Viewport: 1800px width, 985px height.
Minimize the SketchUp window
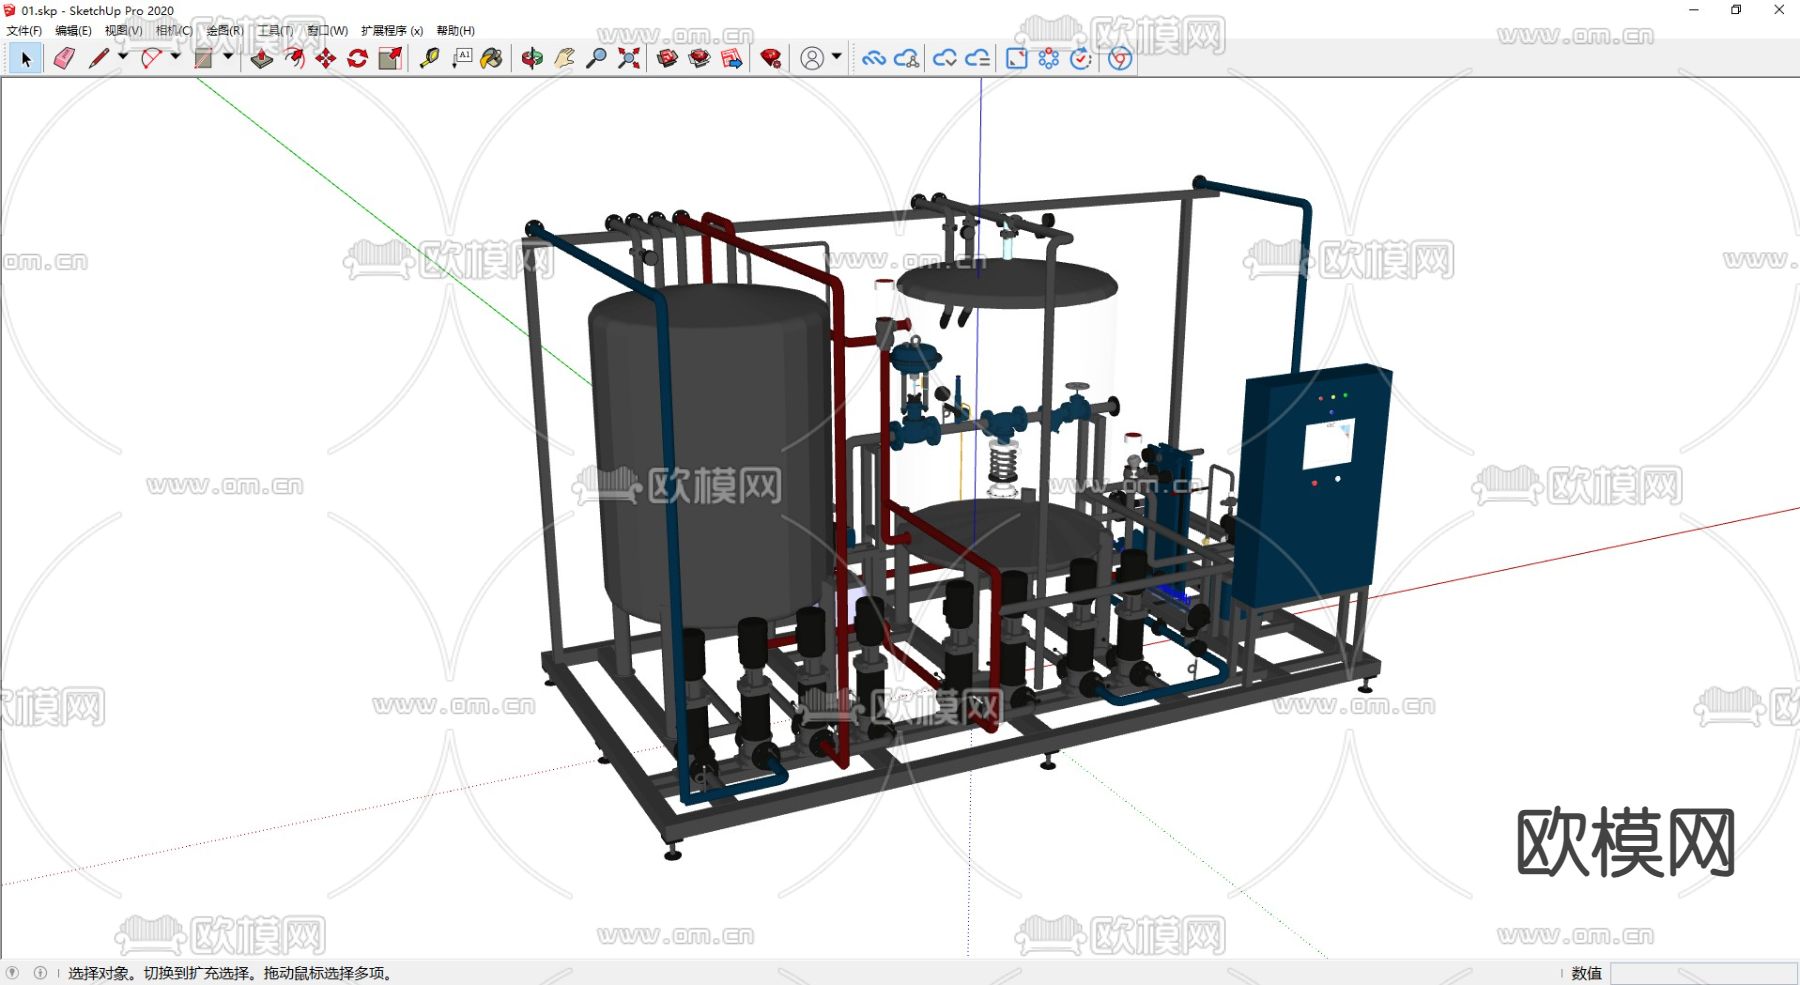(x=1694, y=10)
